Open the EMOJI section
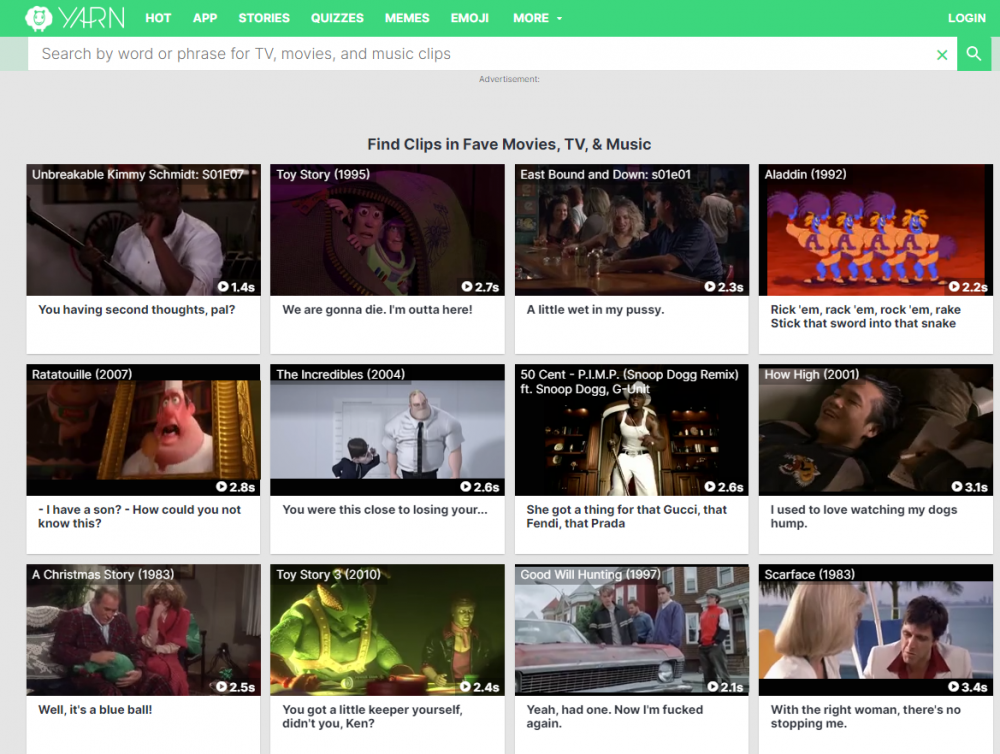 470,18
